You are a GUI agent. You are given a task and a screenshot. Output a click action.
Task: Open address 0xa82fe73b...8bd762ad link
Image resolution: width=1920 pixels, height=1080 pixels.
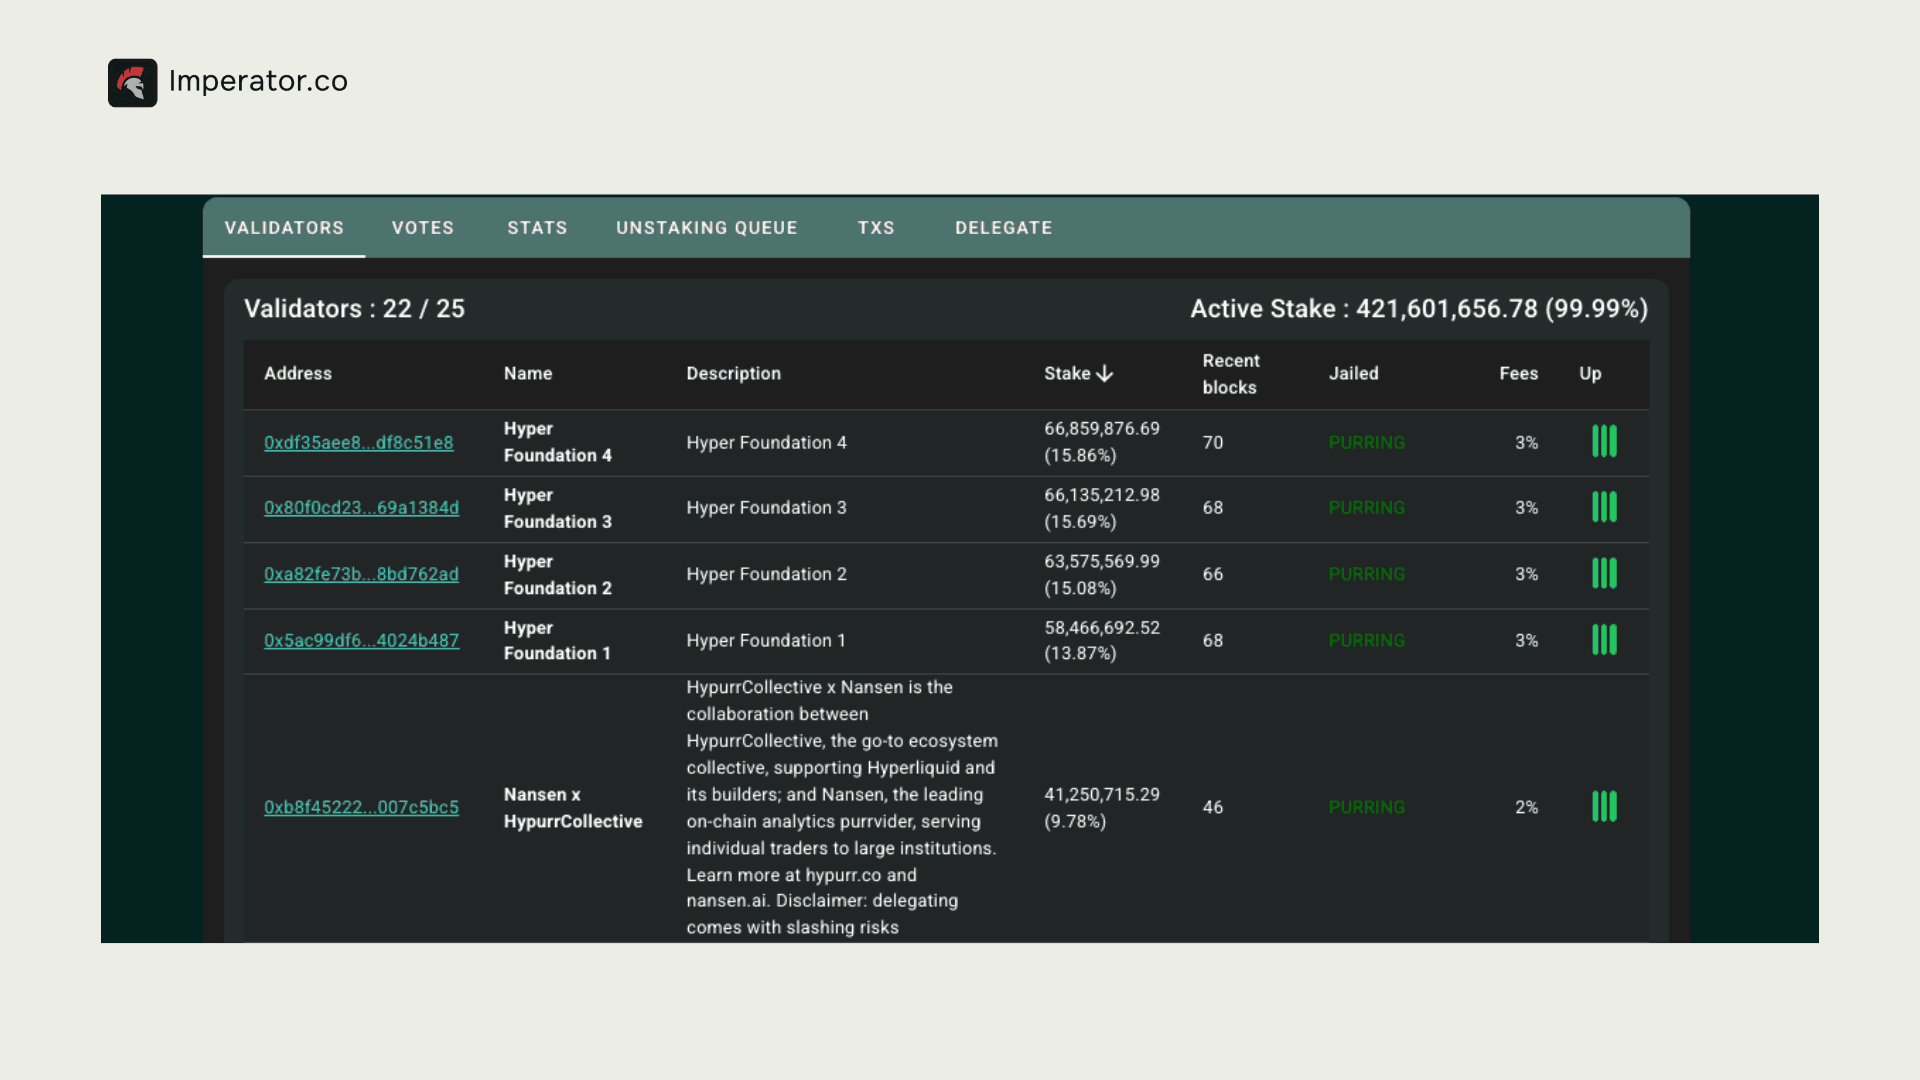pyautogui.click(x=362, y=574)
